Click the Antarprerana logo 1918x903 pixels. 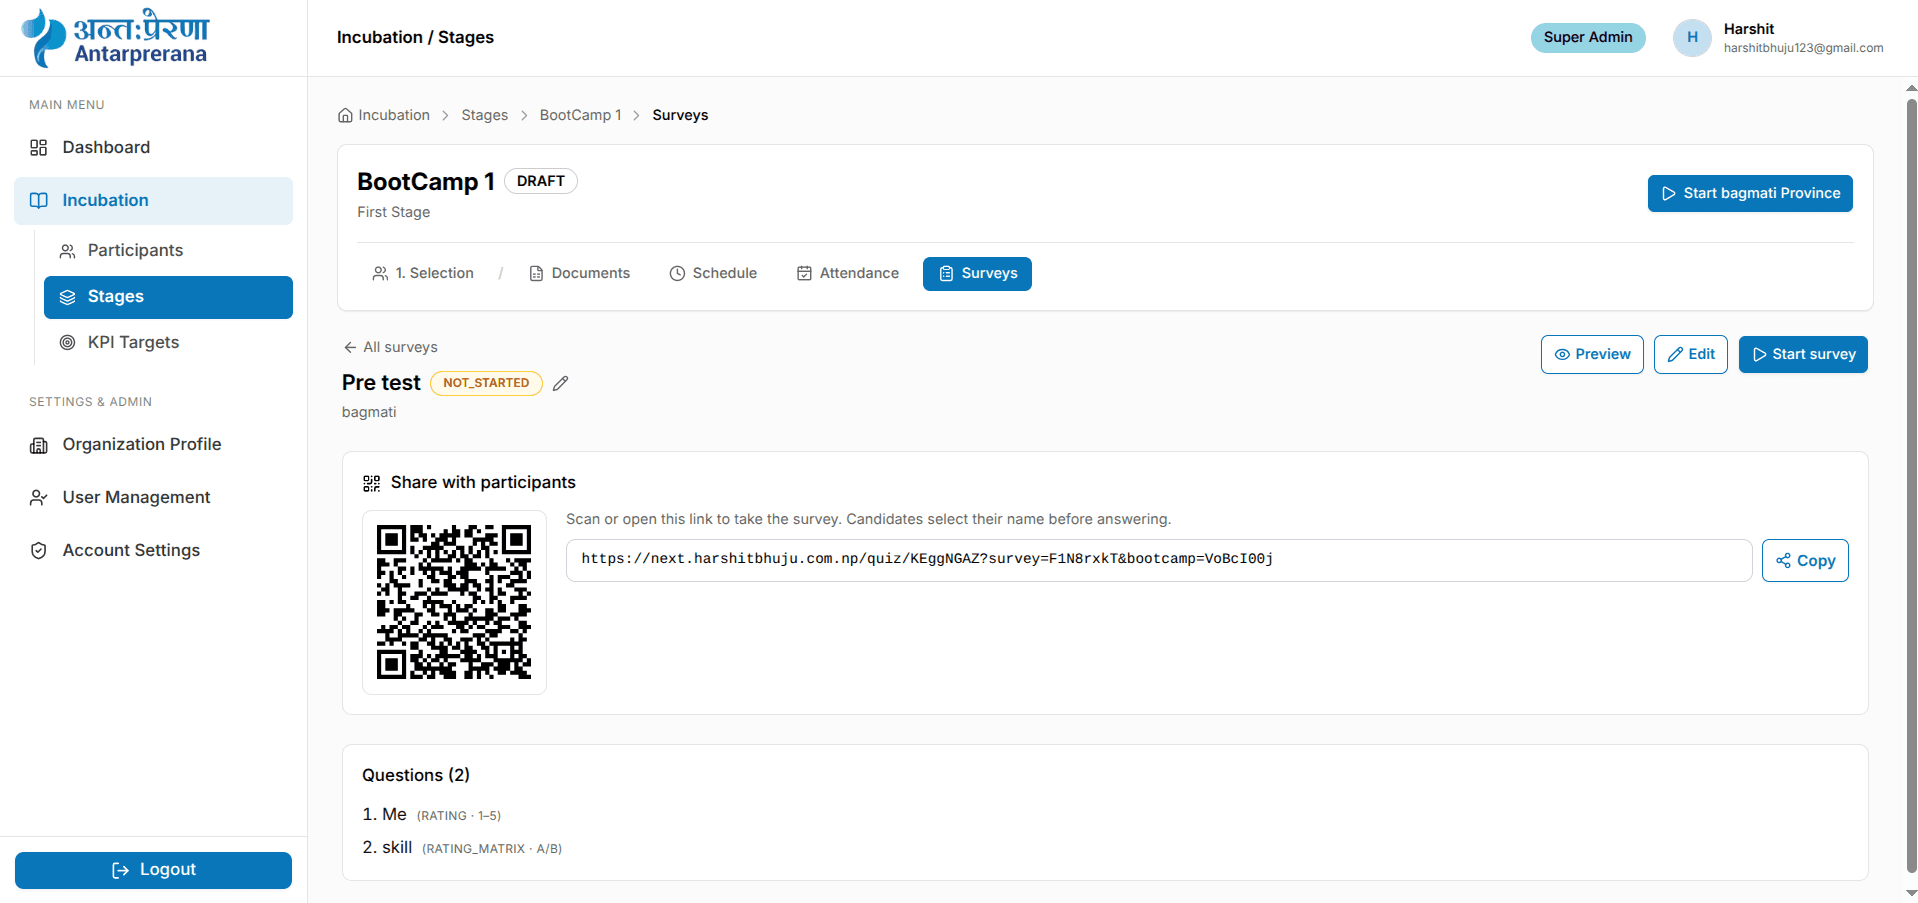point(116,38)
